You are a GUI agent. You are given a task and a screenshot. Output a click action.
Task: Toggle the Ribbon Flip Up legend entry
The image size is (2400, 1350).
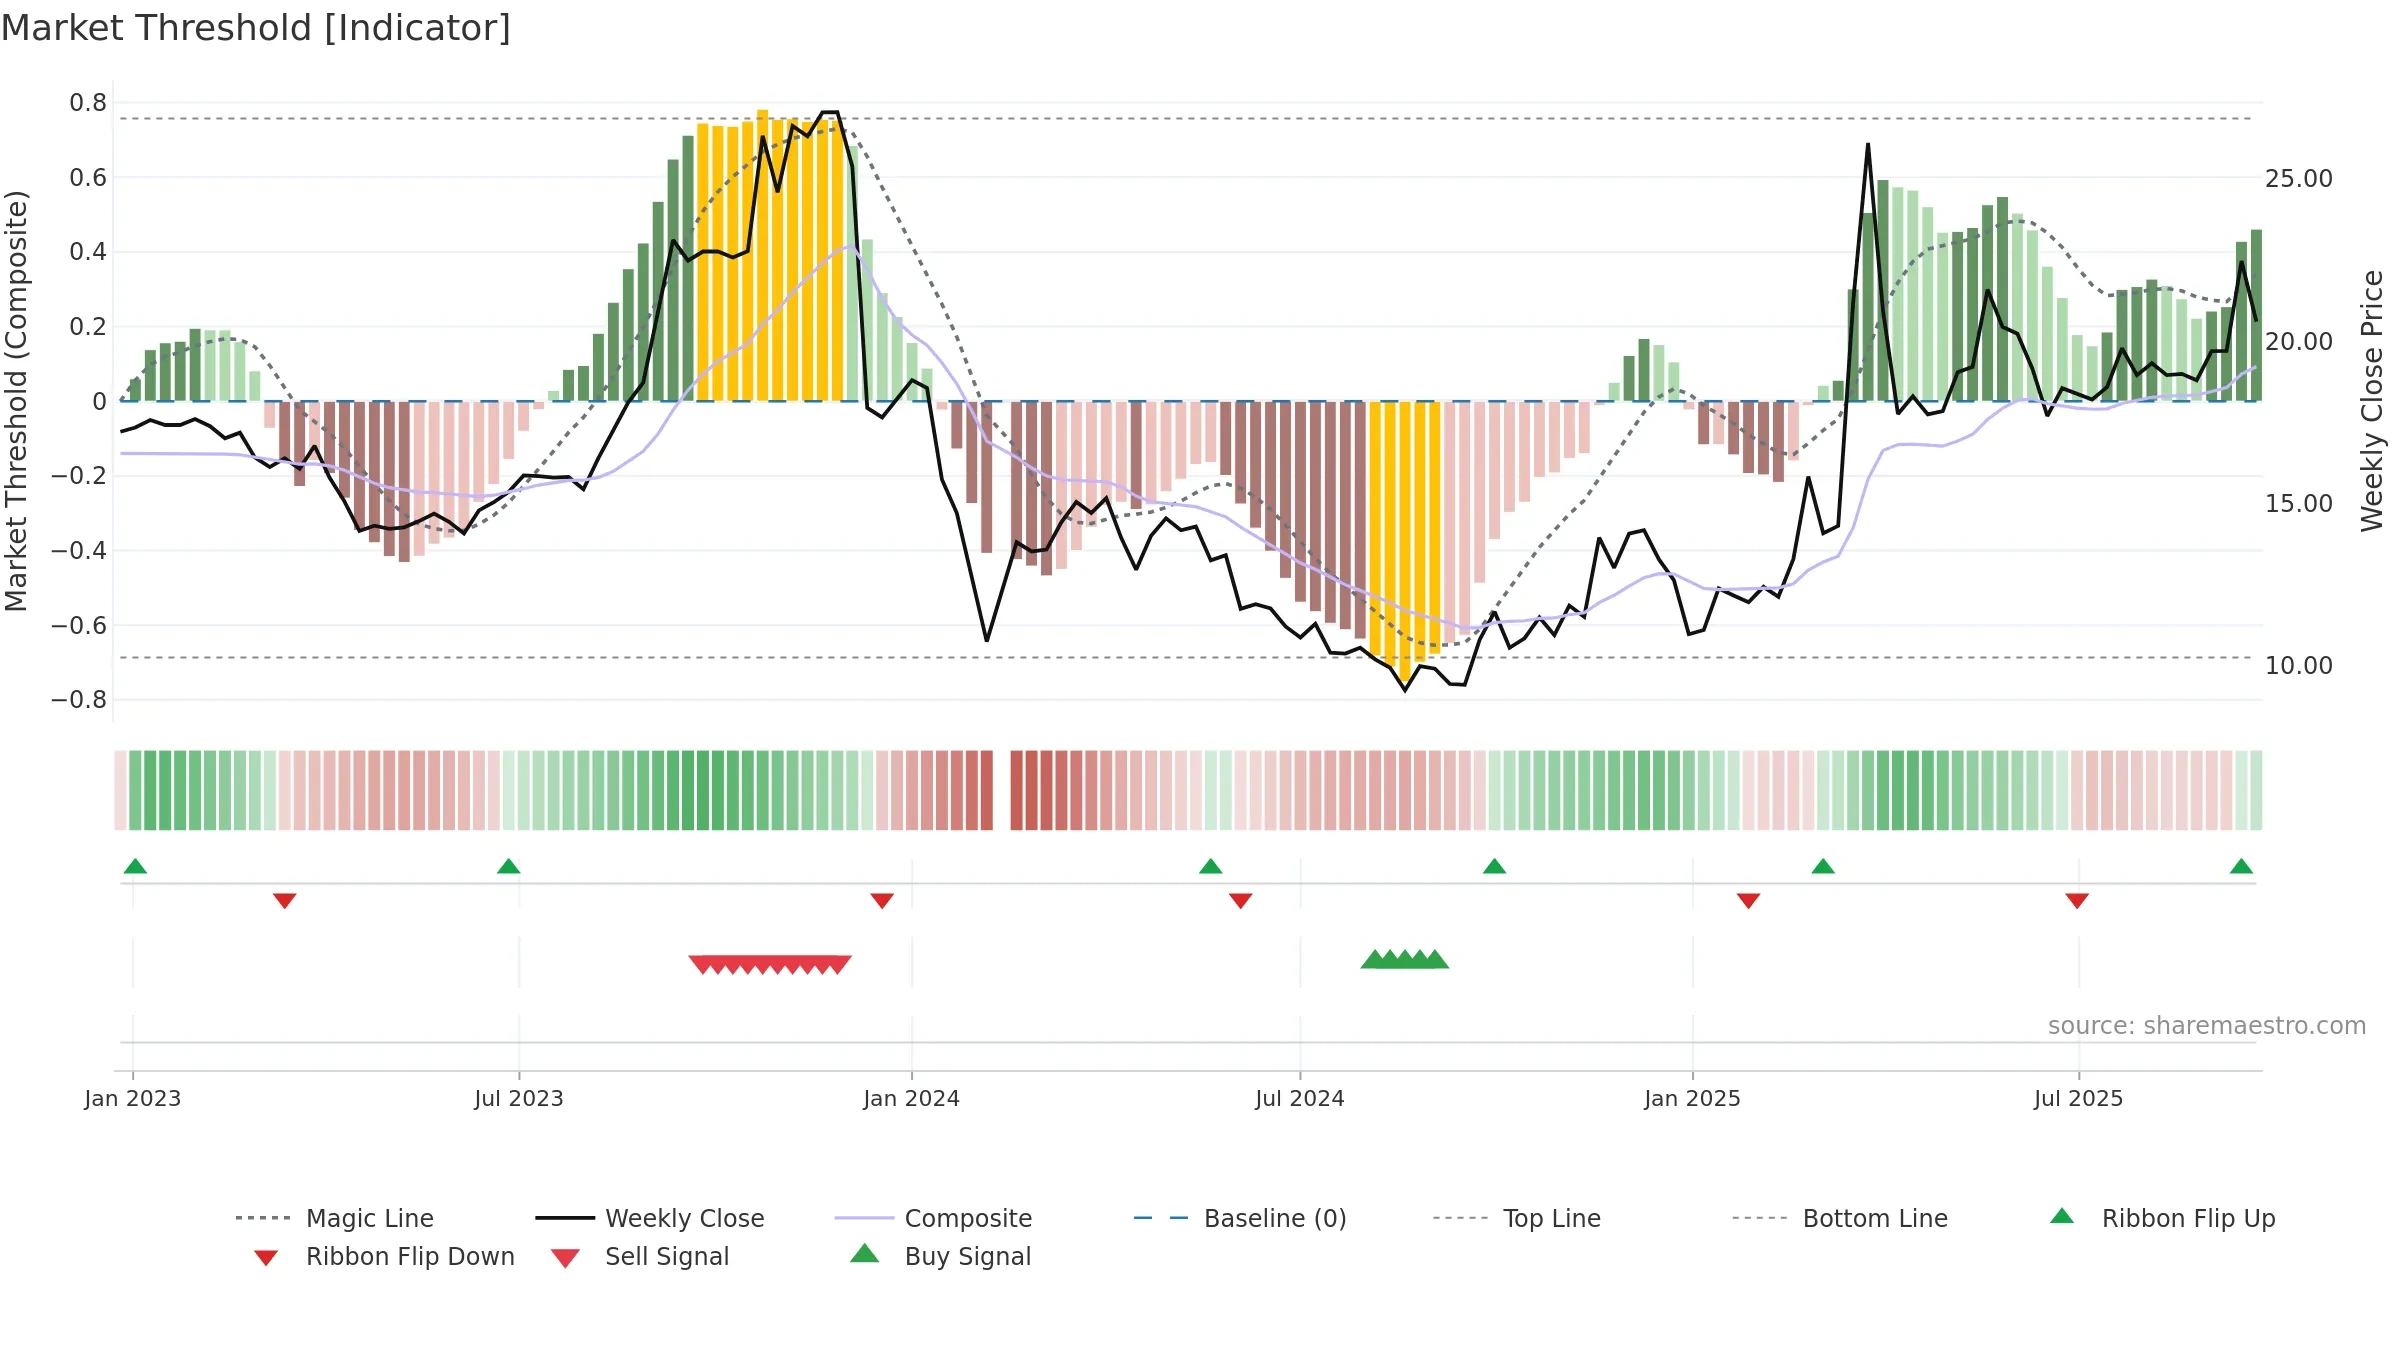coord(2163,1218)
